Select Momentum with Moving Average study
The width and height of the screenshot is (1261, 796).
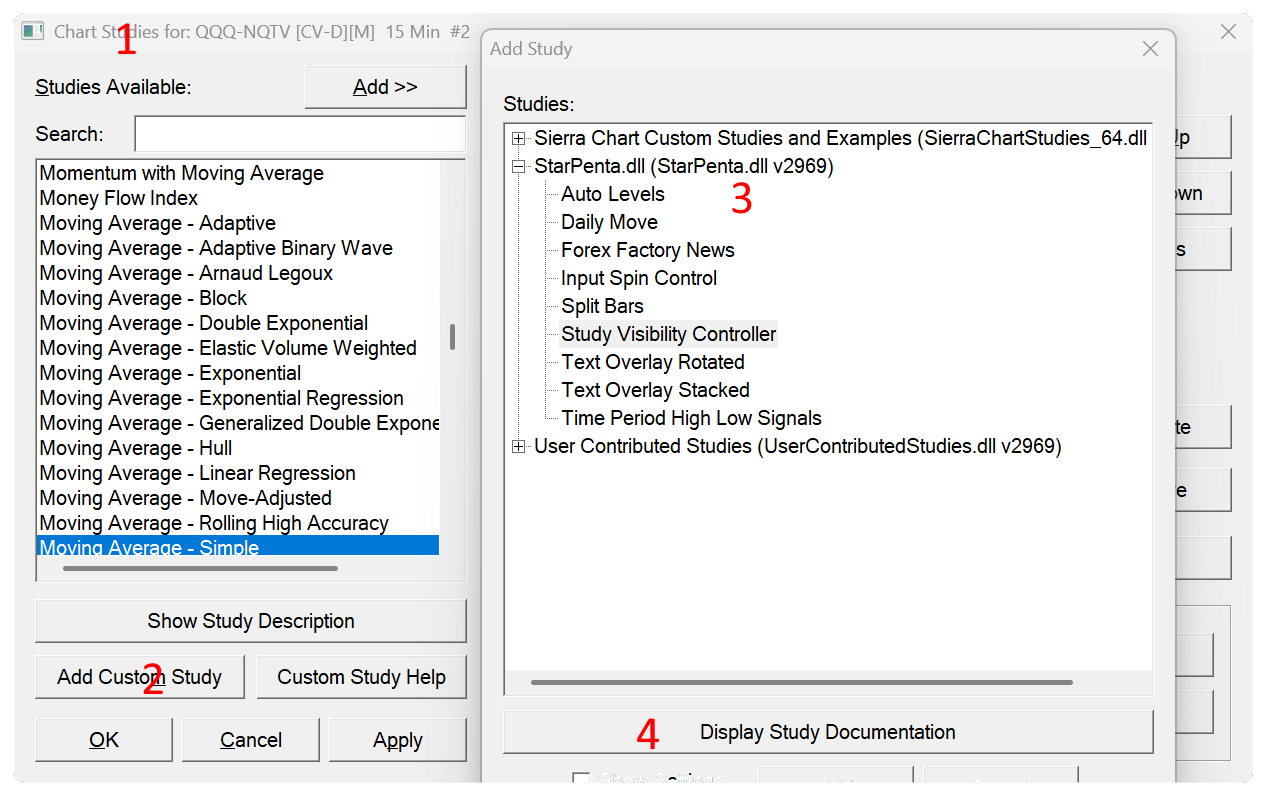[x=182, y=173]
